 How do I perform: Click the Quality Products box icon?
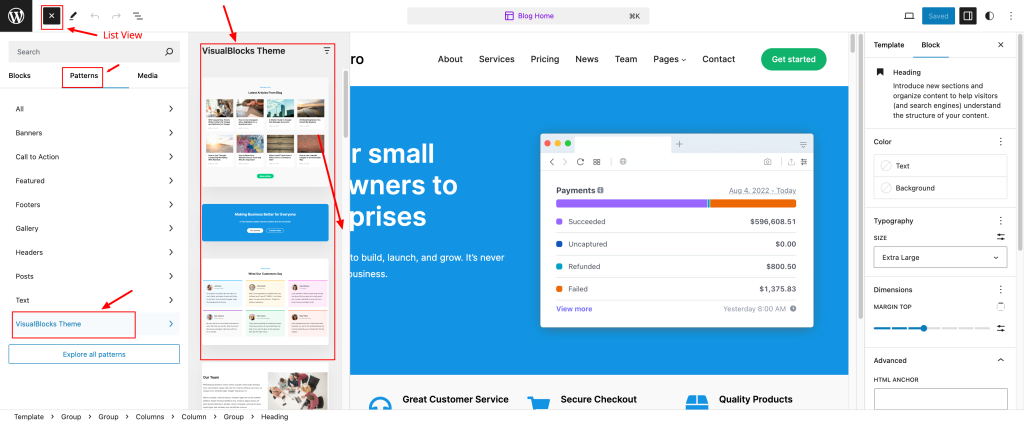[696, 404]
